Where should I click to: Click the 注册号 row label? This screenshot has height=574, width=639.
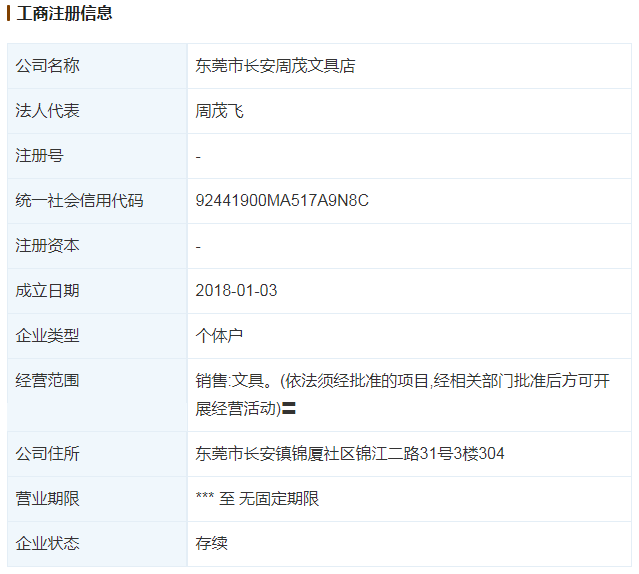[x=39, y=156]
